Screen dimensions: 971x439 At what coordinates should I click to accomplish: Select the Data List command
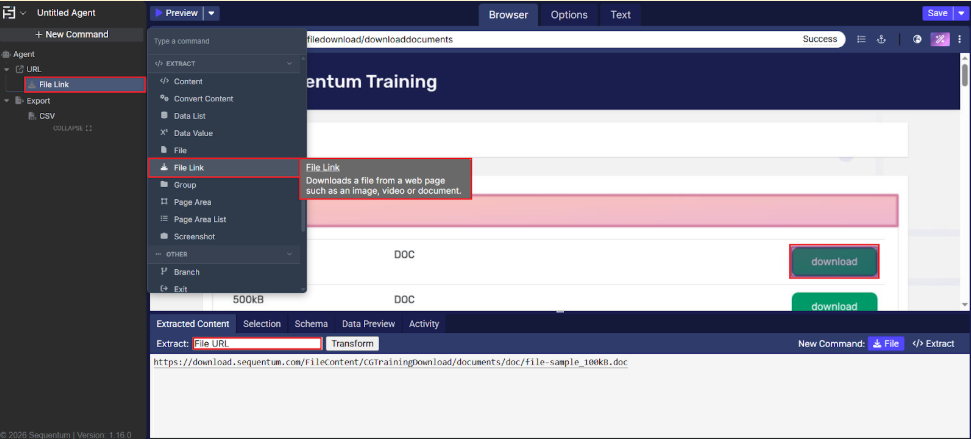tap(190, 116)
